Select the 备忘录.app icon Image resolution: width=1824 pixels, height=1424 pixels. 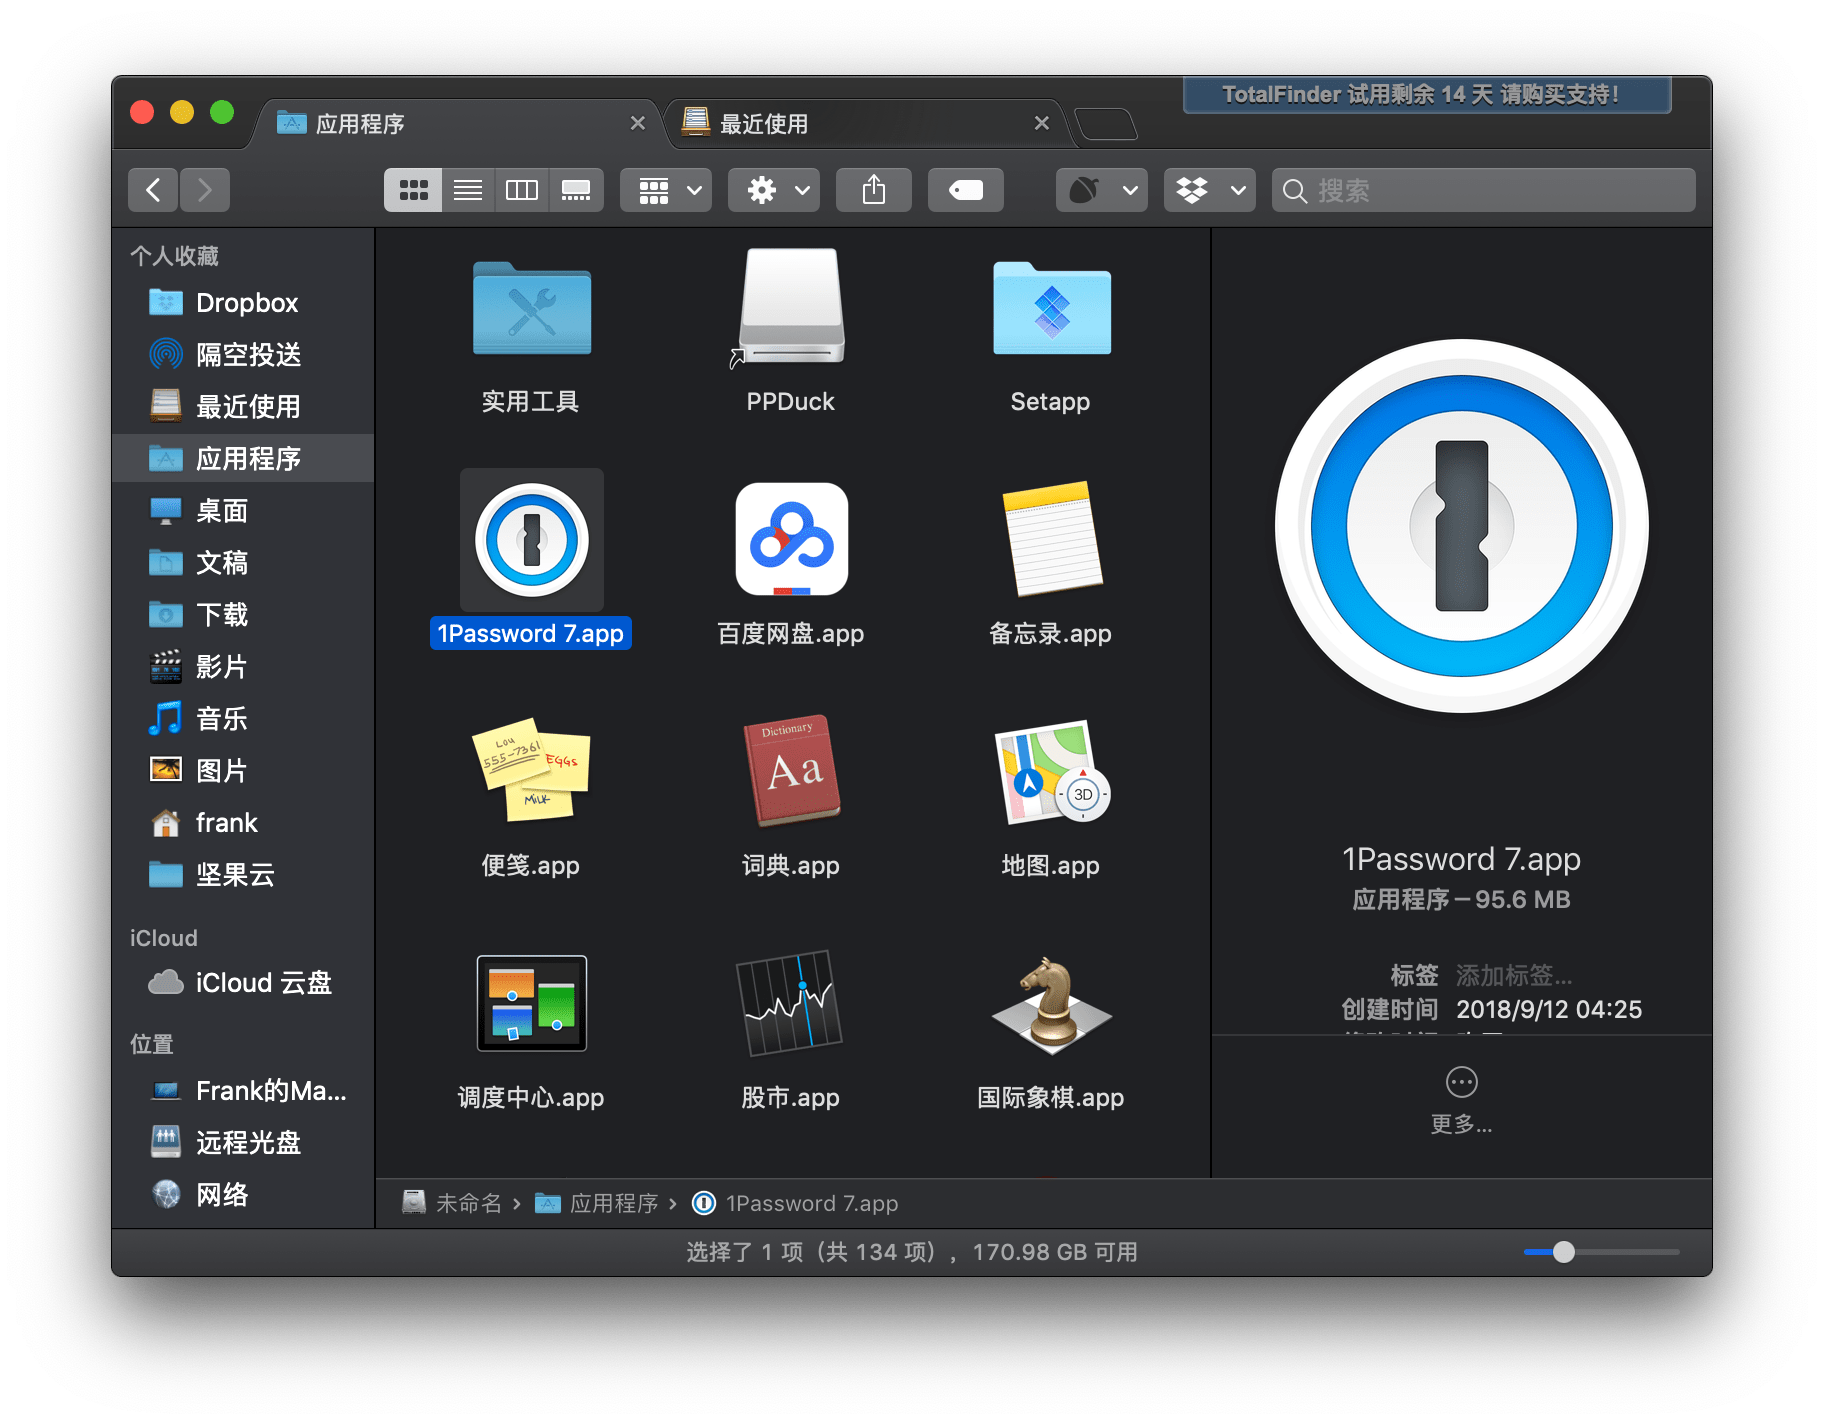pyautogui.click(x=1051, y=540)
